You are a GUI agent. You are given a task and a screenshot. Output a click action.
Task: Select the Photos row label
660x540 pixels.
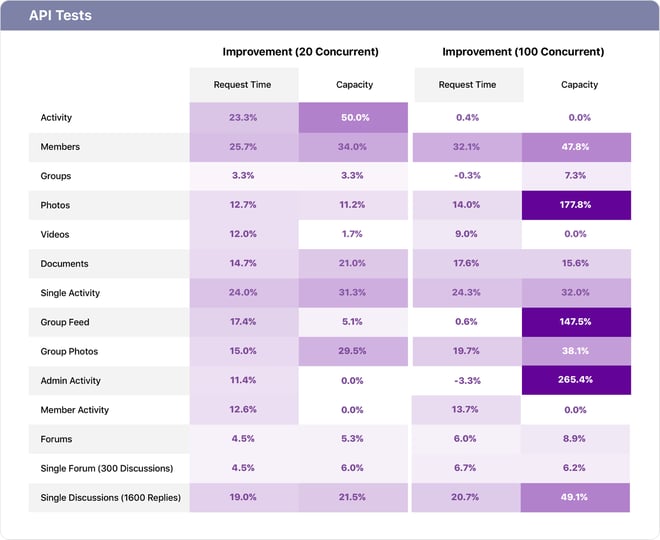point(56,205)
